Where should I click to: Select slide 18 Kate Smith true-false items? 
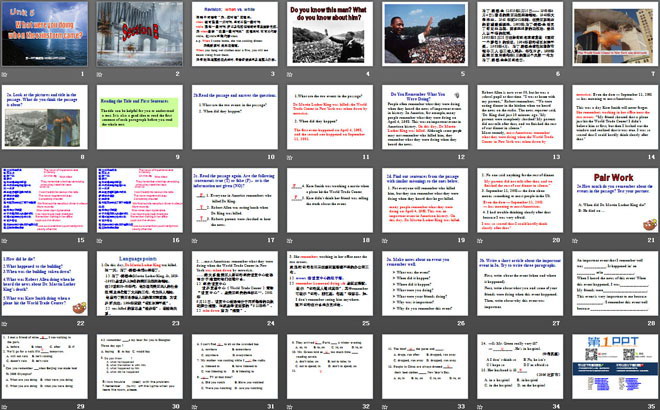(x=330, y=200)
